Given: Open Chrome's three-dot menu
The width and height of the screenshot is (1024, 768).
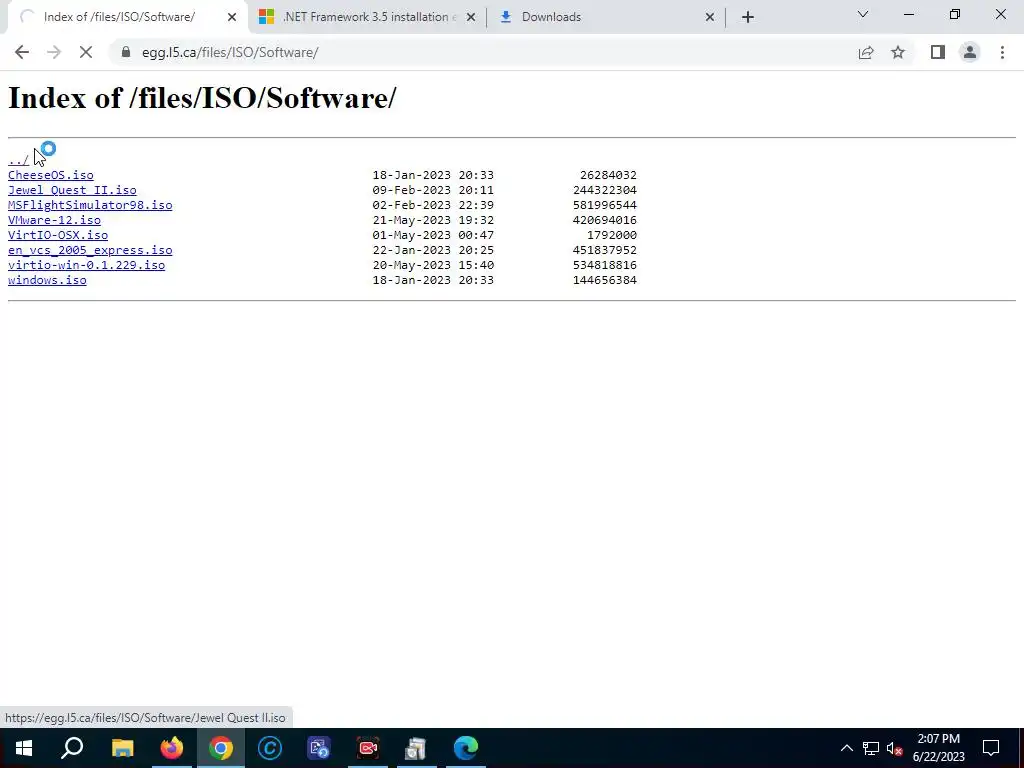Looking at the screenshot, I should [1002, 52].
